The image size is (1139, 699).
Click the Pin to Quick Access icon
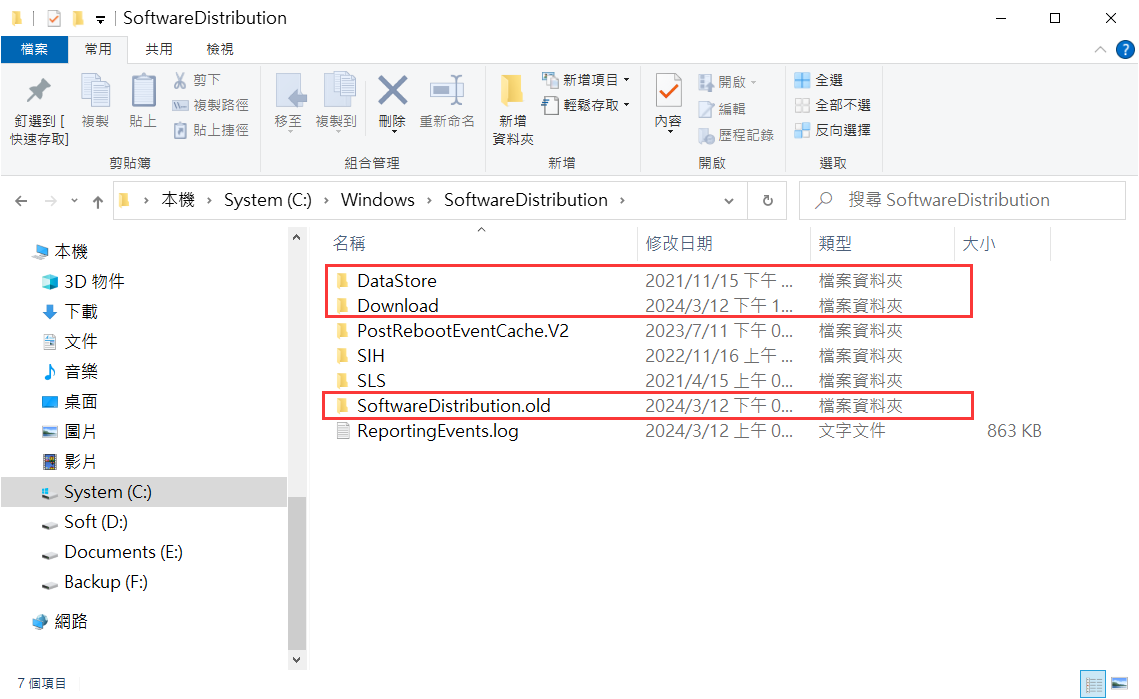point(38,92)
